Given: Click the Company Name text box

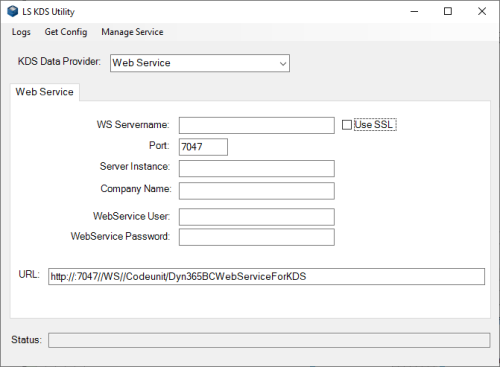Looking at the screenshot, I should coord(257,191).
